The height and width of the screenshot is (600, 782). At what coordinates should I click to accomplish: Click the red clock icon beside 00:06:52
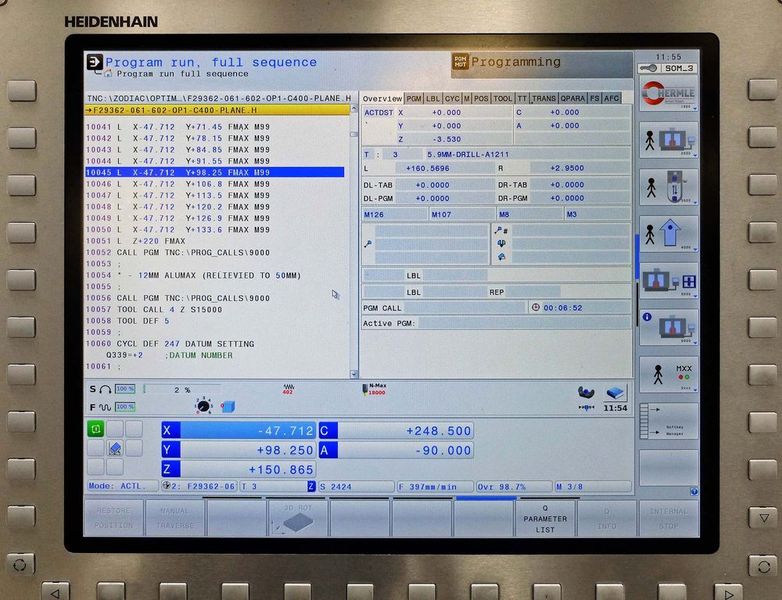tap(536, 308)
